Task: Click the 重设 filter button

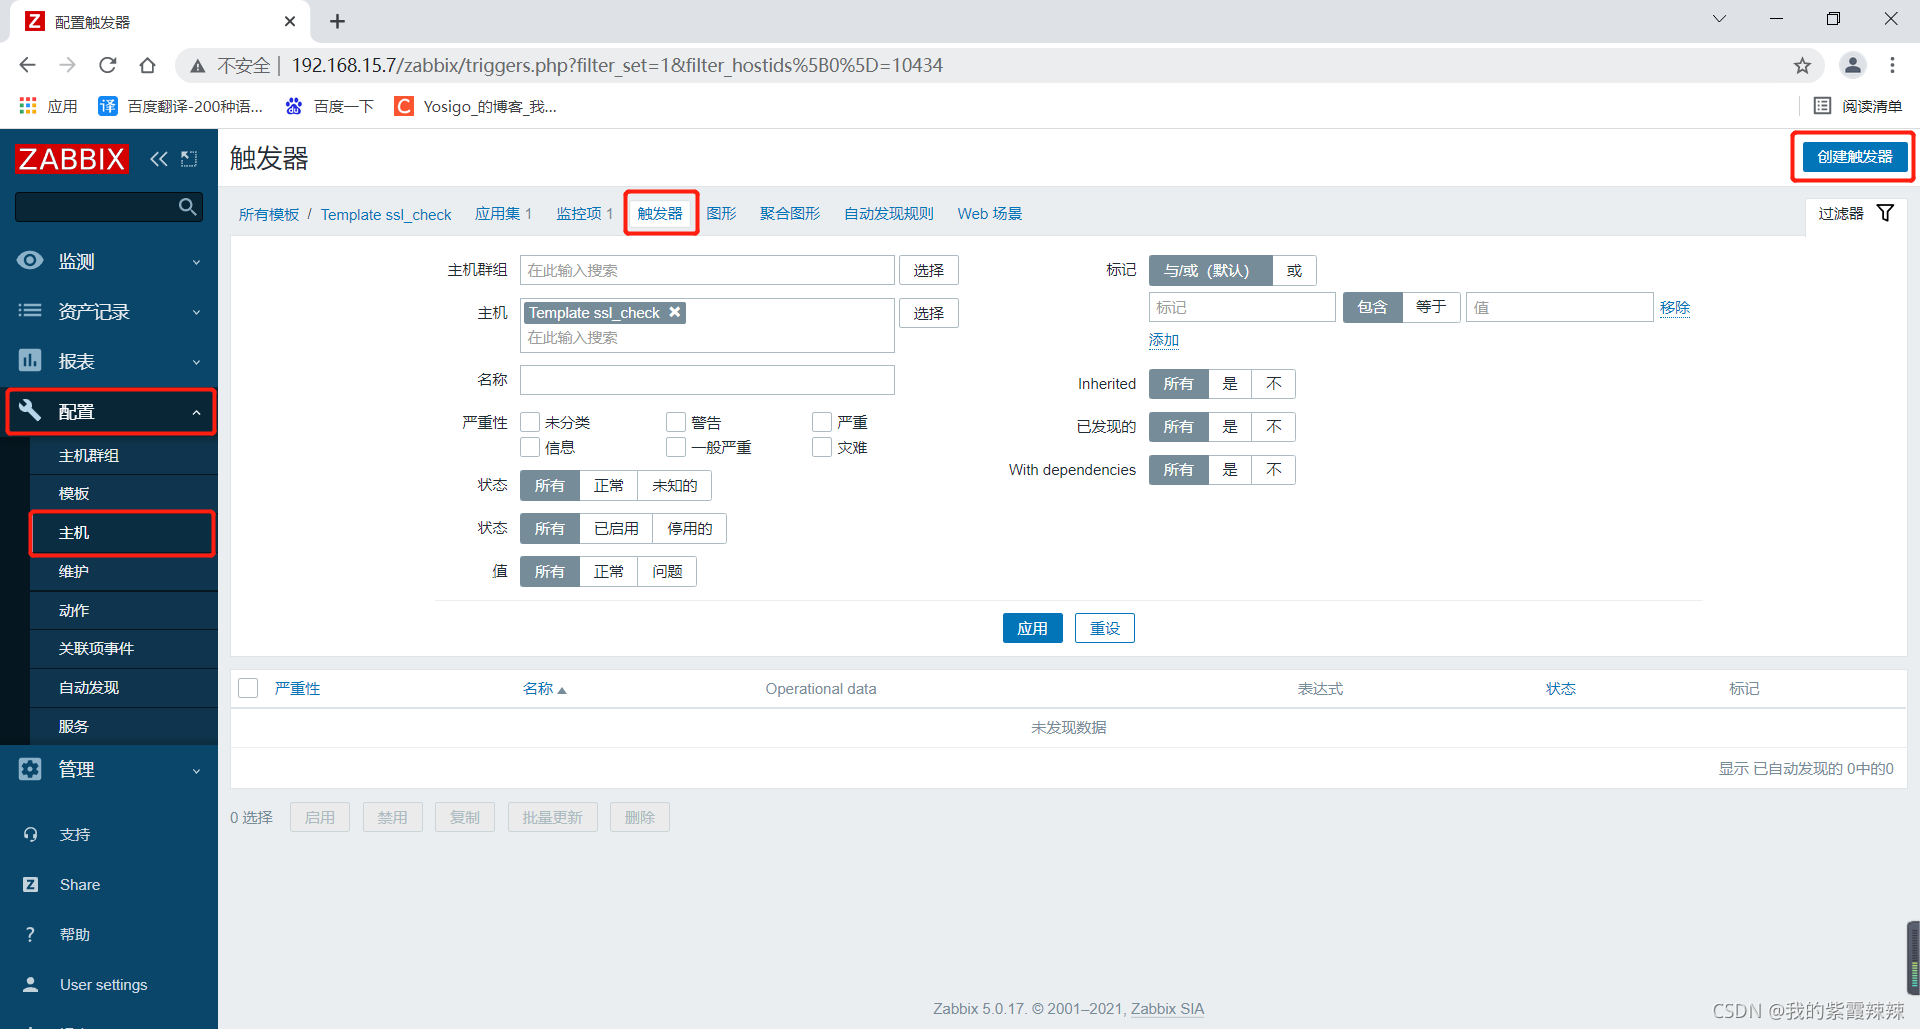Action: (1105, 628)
